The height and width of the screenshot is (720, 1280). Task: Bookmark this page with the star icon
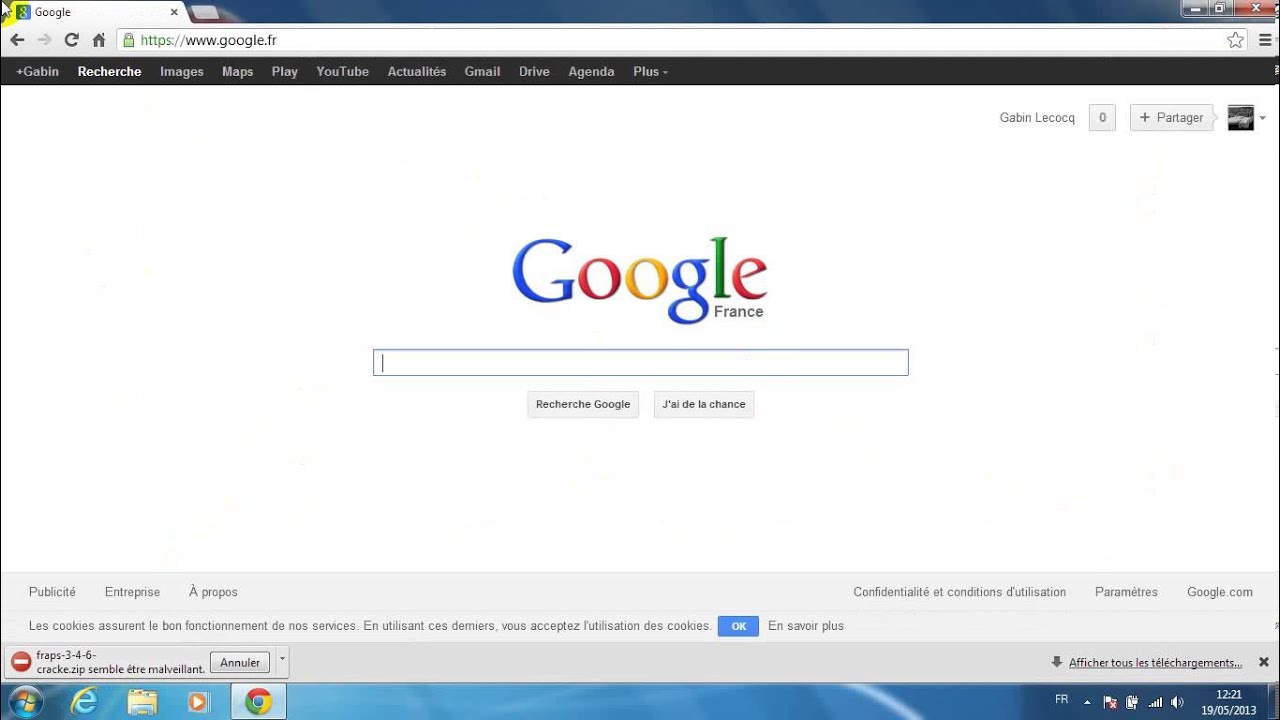tap(1236, 40)
